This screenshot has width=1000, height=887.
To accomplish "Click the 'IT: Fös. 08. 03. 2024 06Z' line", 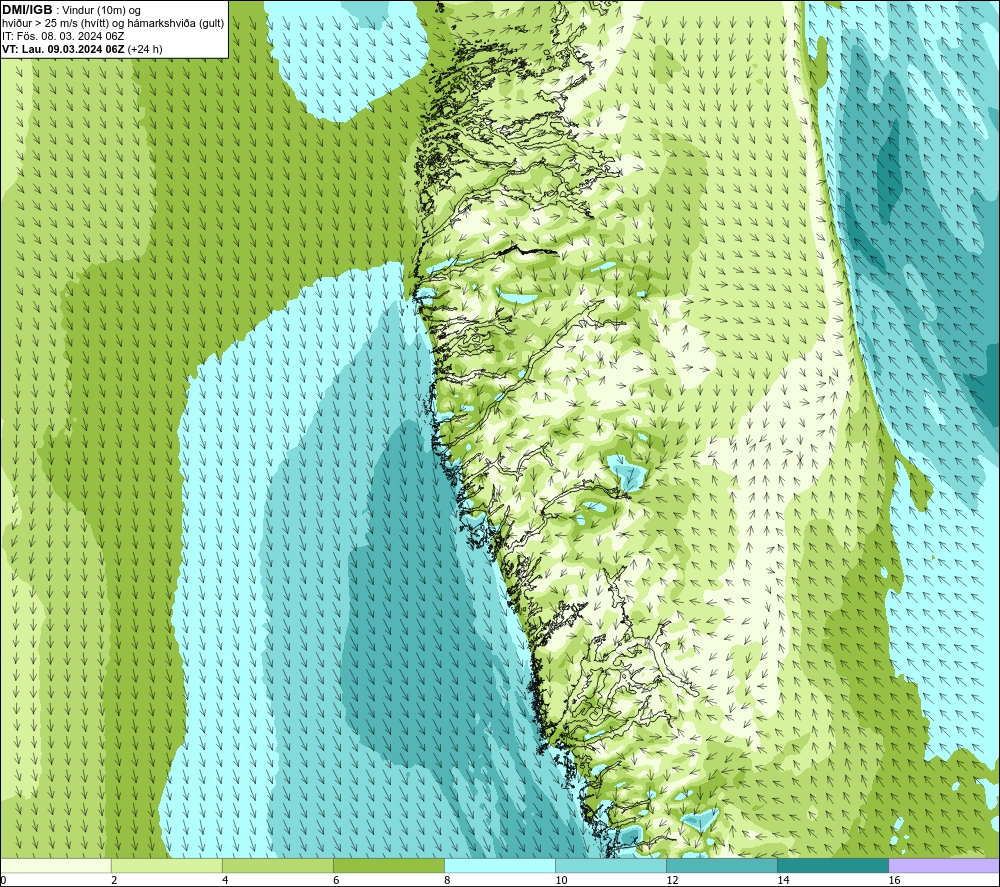I will (x=62, y=36).
